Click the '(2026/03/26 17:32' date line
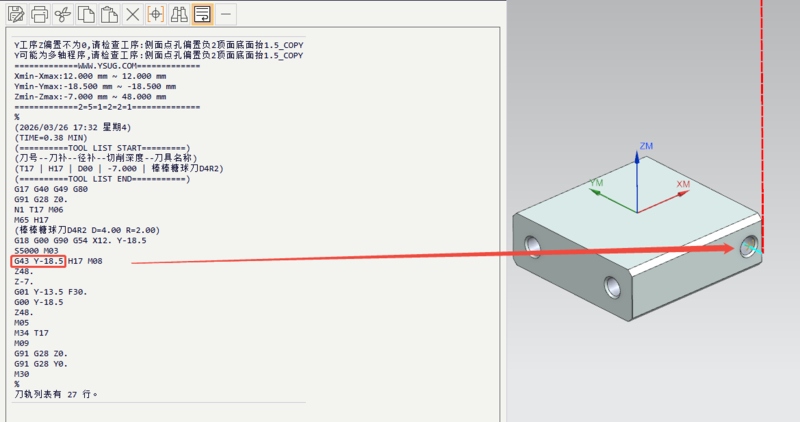 point(72,128)
